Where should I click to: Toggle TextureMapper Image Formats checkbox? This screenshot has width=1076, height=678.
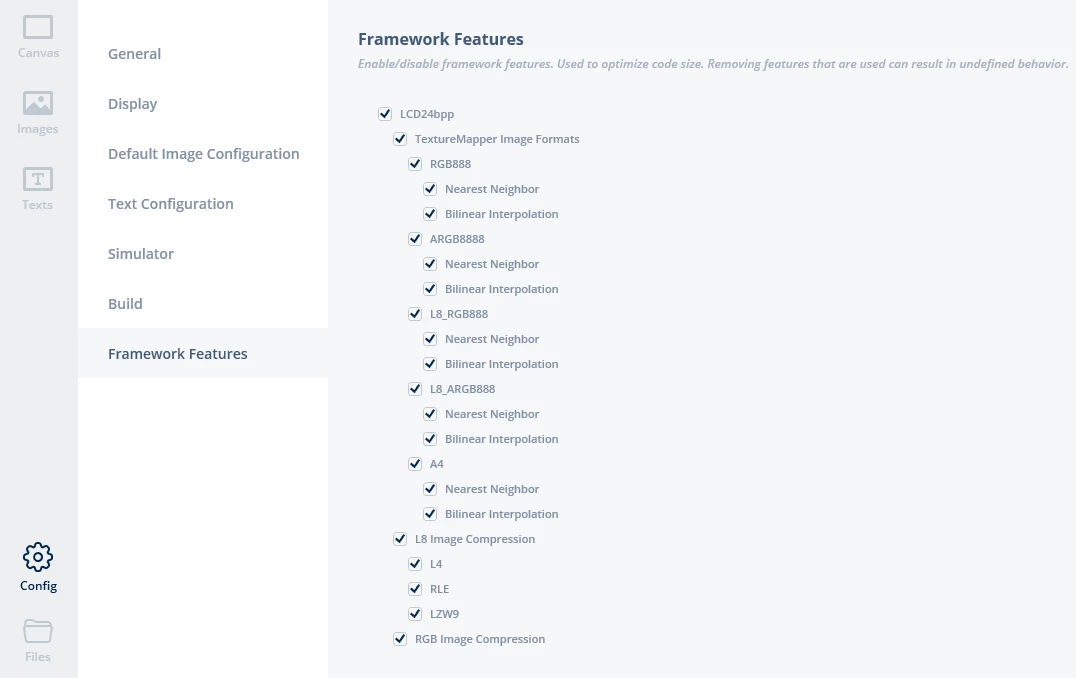click(400, 139)
